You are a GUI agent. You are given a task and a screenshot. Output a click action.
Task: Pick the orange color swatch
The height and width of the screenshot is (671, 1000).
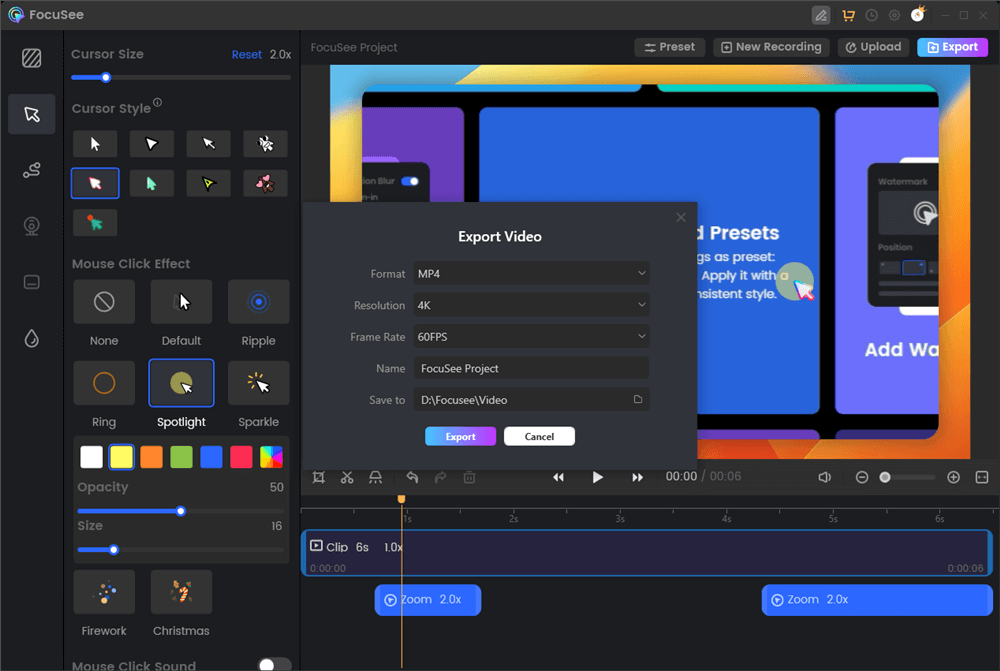(x=151, y=457)
